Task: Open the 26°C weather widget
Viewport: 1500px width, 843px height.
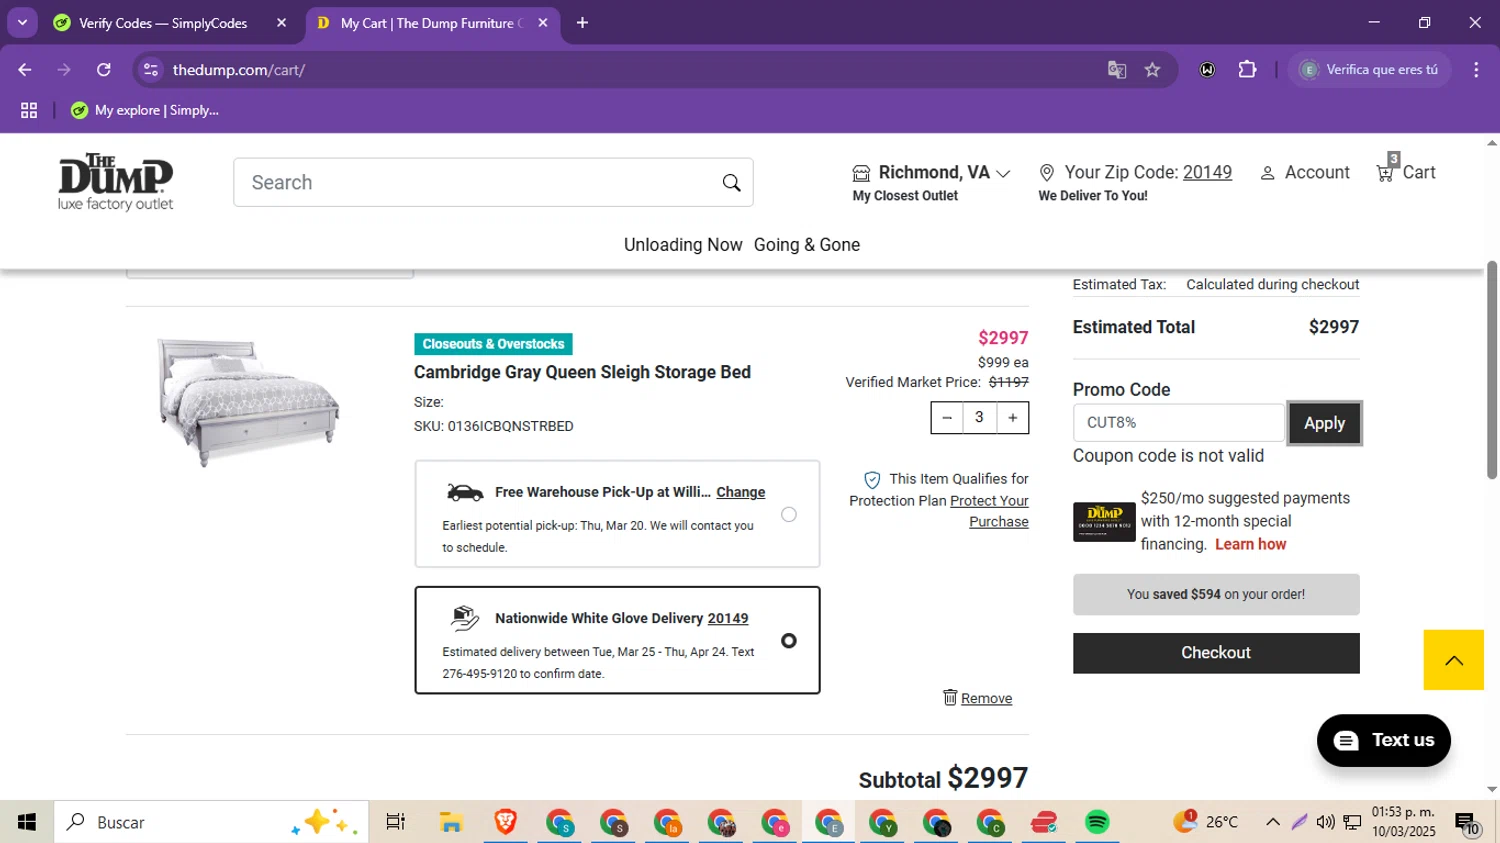Action: [1206, 822]
